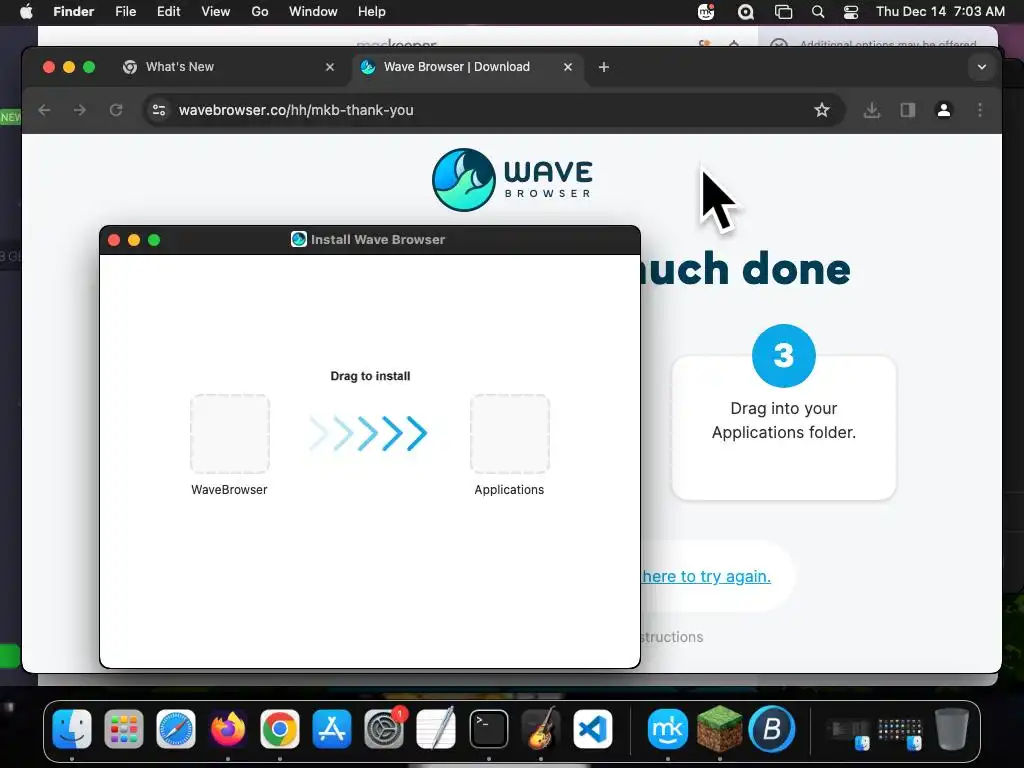The width and height of the screenshot is (1024, 768).
Task: Click the 'Applications' label
Action: 509,490
